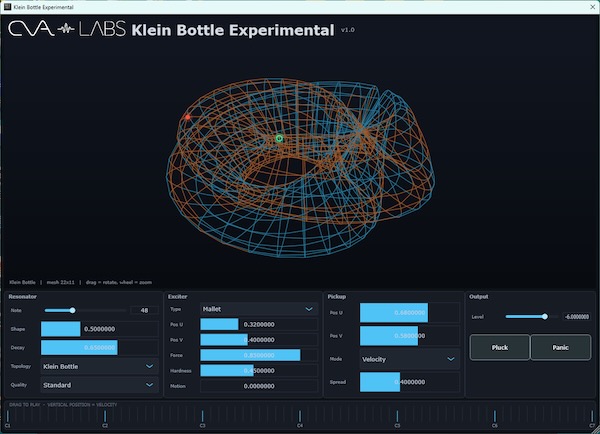Click the C2 key marker on keyboard strip
The height and width of the screenshot is (434, 600).
(x=105, y=418)
